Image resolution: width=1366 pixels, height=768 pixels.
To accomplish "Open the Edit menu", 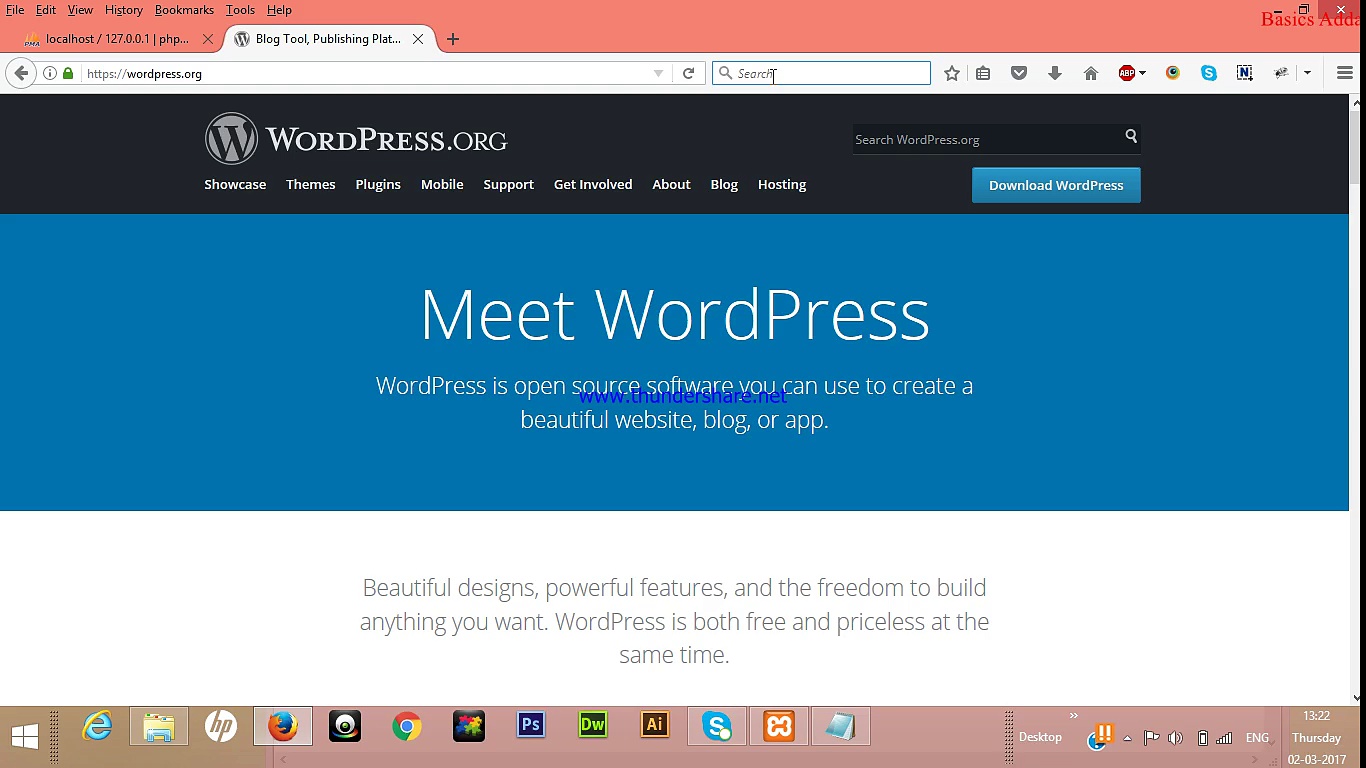I will [x=46, y=10].
